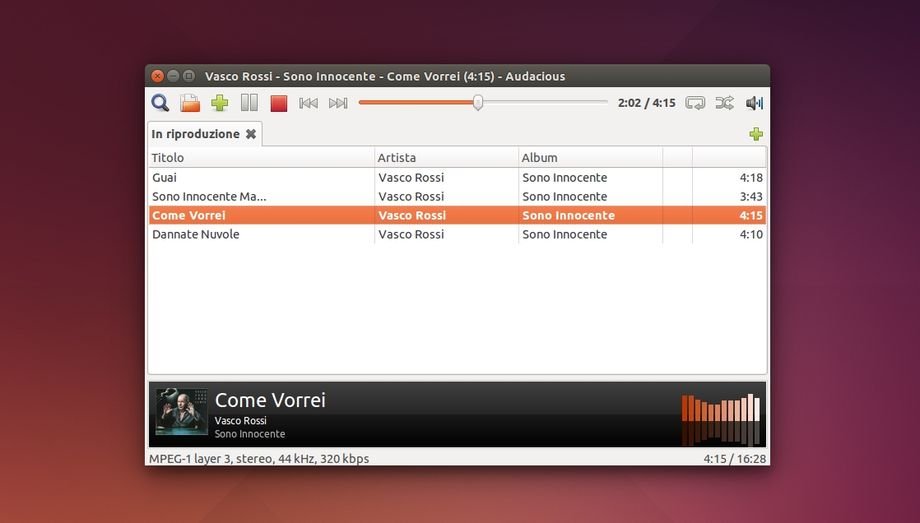Click the 3:43 duration cell
Screen dimensions: 920x523
pos(751,197)
